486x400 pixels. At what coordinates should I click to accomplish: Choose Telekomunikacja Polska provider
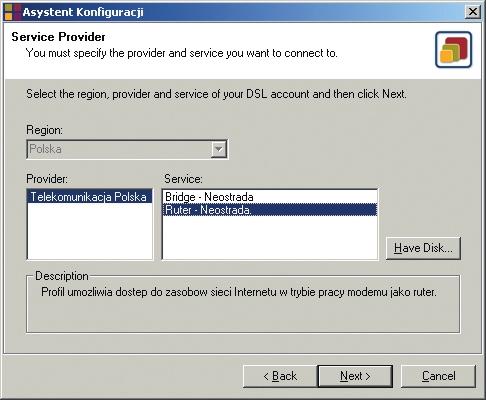pyautogui.click(x=89, y=197)
